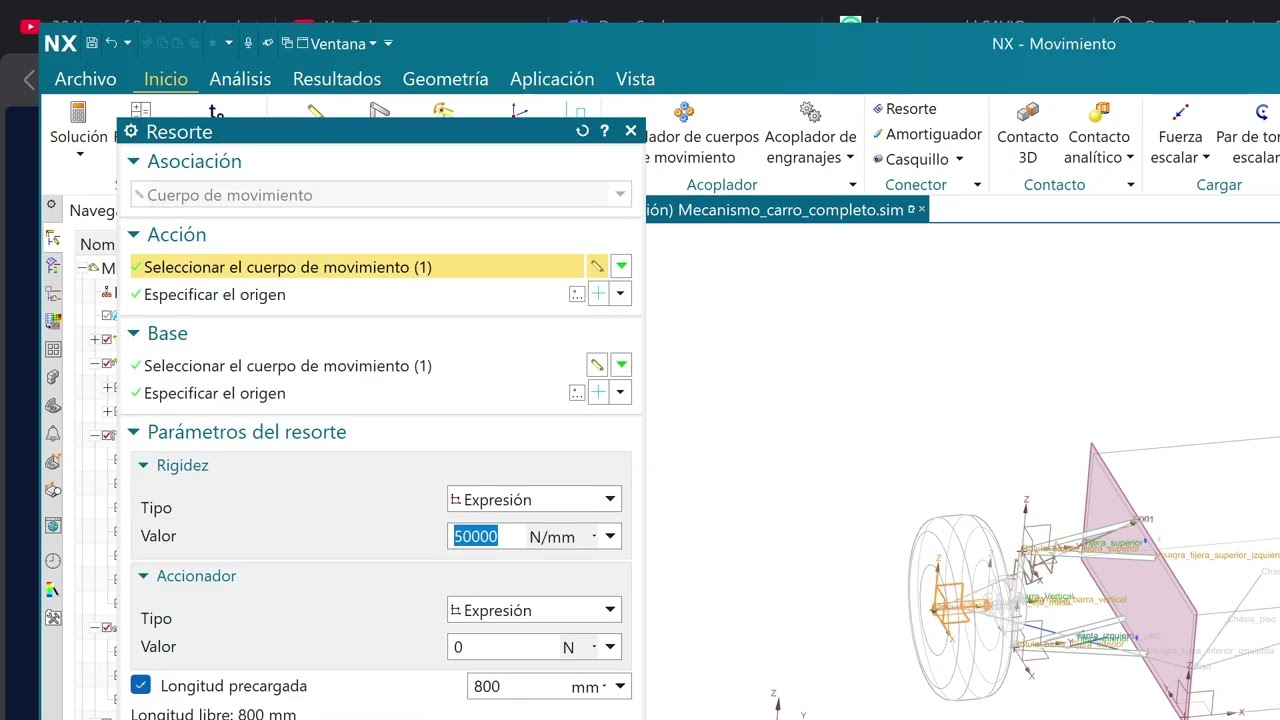Expand the Conector group dropdown arrow
Viewport: 1280px width, 720px height.
[x=977, y=185]
